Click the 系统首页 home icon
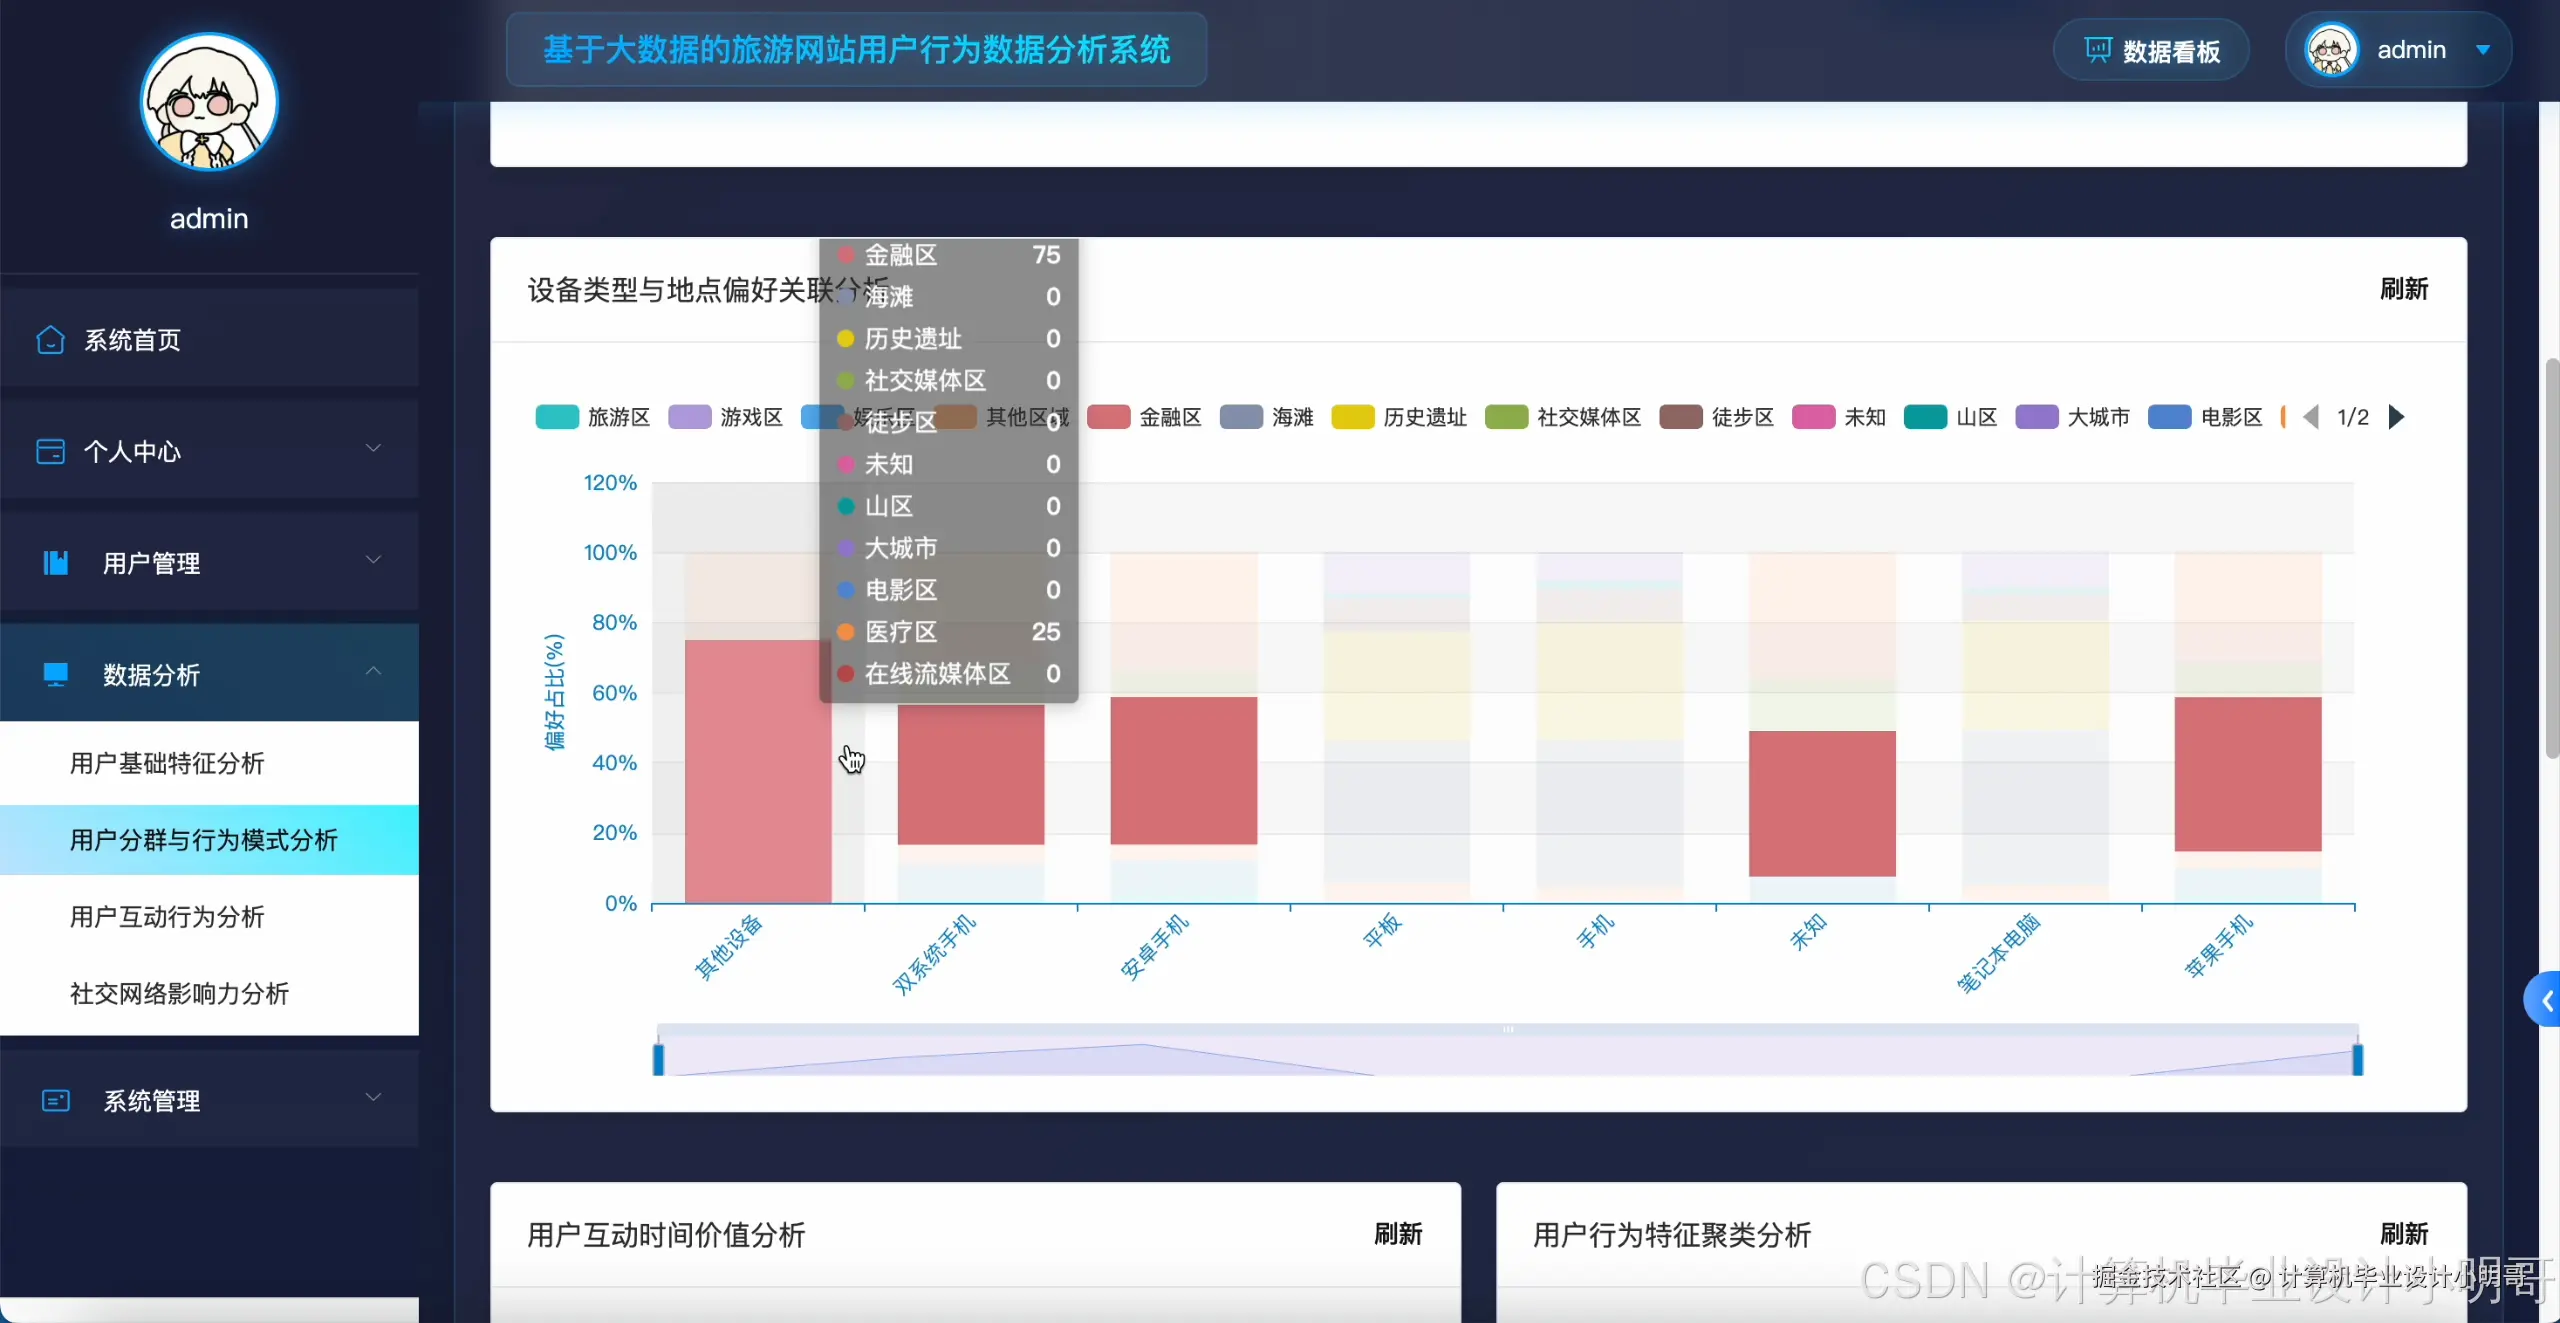 [50, 340]
